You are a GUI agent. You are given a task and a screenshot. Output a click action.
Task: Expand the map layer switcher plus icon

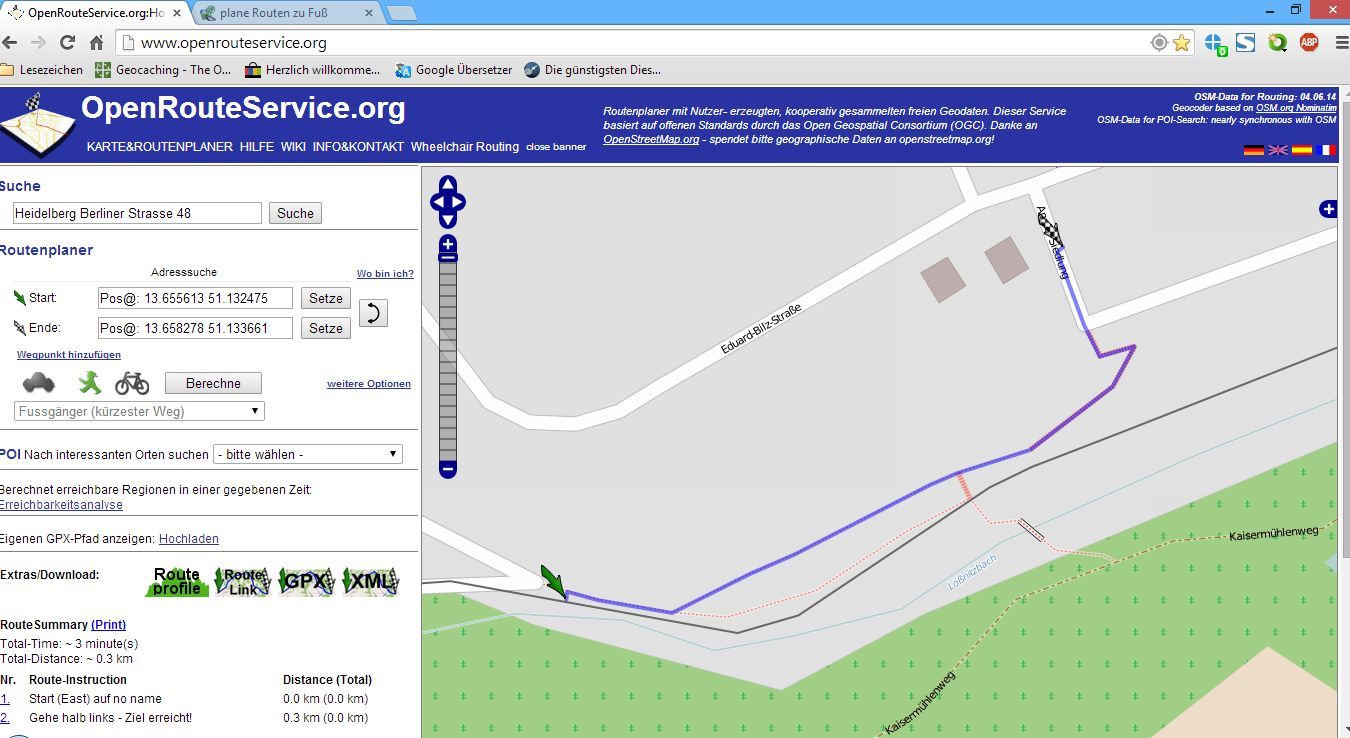point(1327,209)
